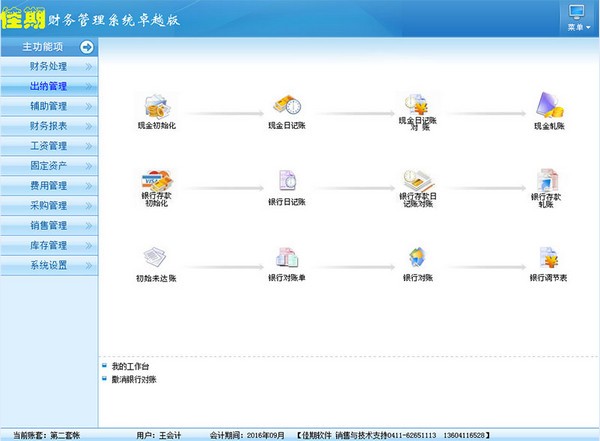Expand the 固定资产 chevron
Image resolution: width=600 pixels, height=441 pixels.
[88, 166]
